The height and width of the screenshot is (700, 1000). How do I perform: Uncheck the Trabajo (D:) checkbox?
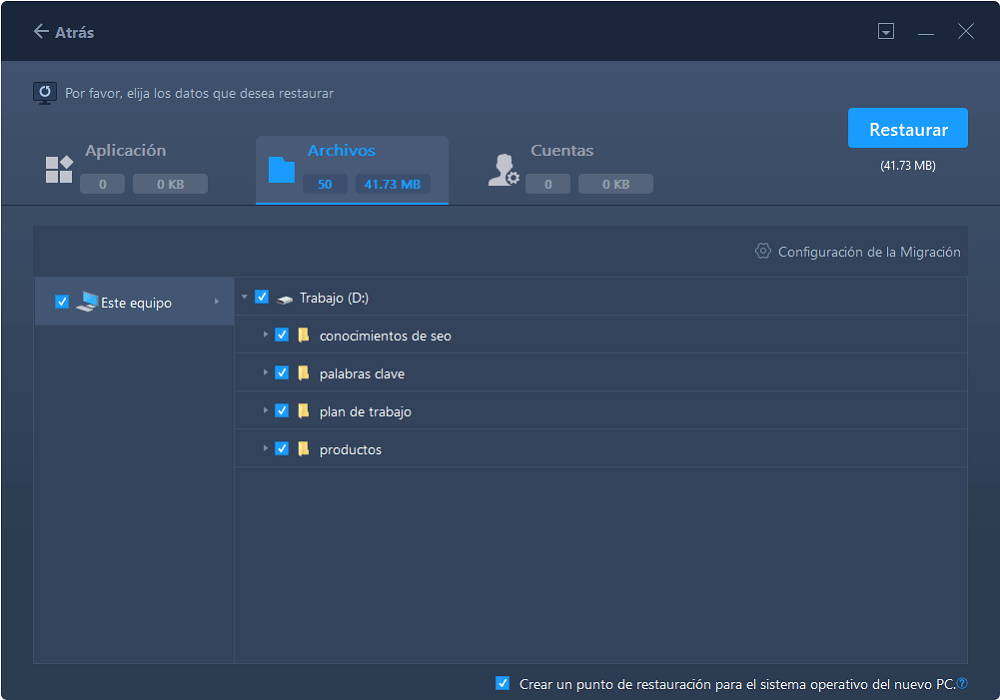coord(261,297)
